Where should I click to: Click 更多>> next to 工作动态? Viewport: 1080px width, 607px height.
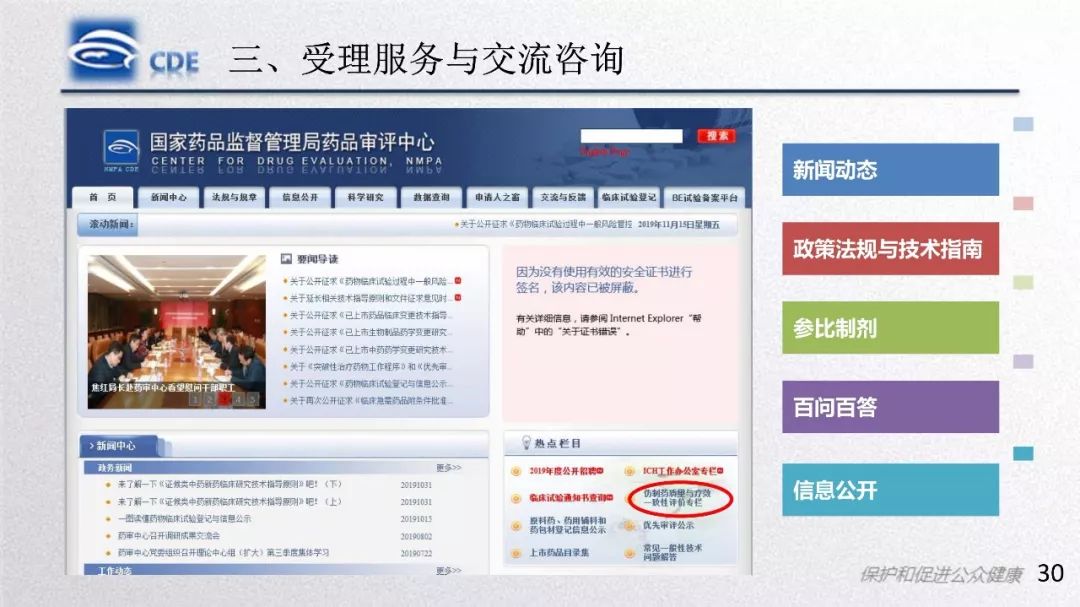[448, 570]
